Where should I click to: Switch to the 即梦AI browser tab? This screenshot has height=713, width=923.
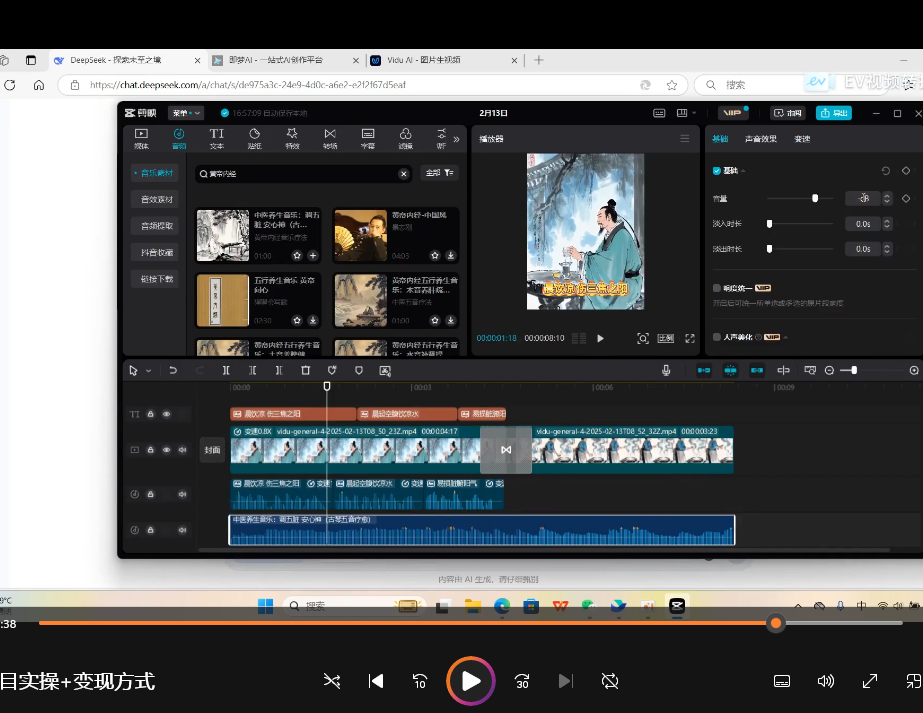(285, 60)
